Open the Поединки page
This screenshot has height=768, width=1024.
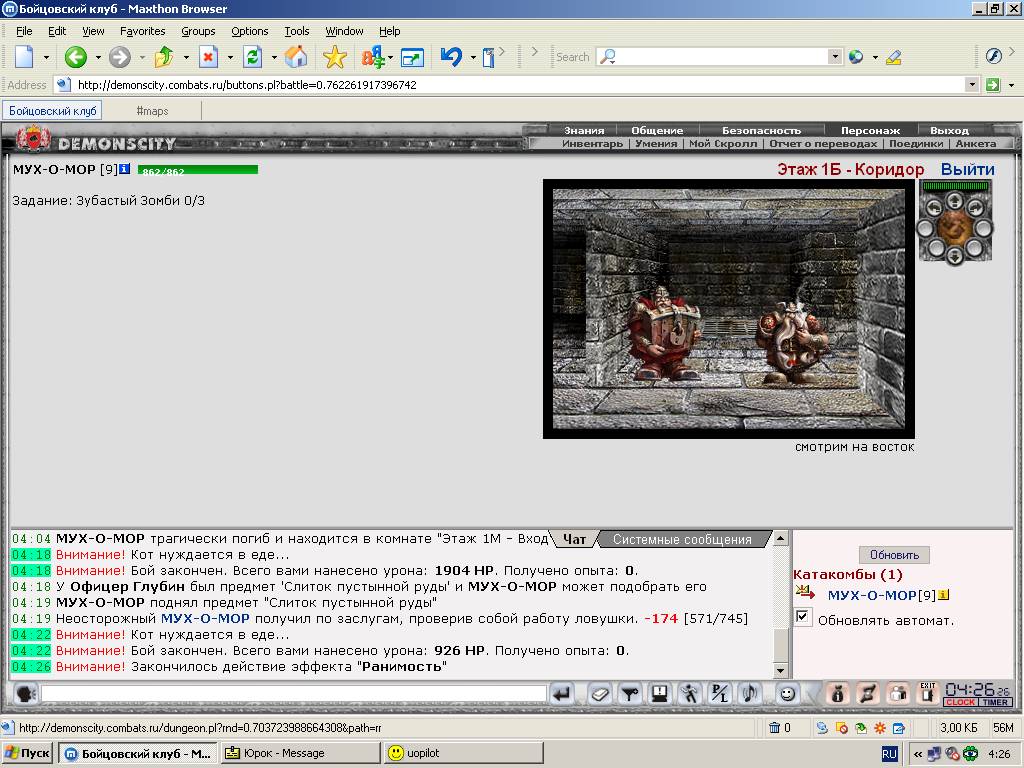click(x=916, y=144)
